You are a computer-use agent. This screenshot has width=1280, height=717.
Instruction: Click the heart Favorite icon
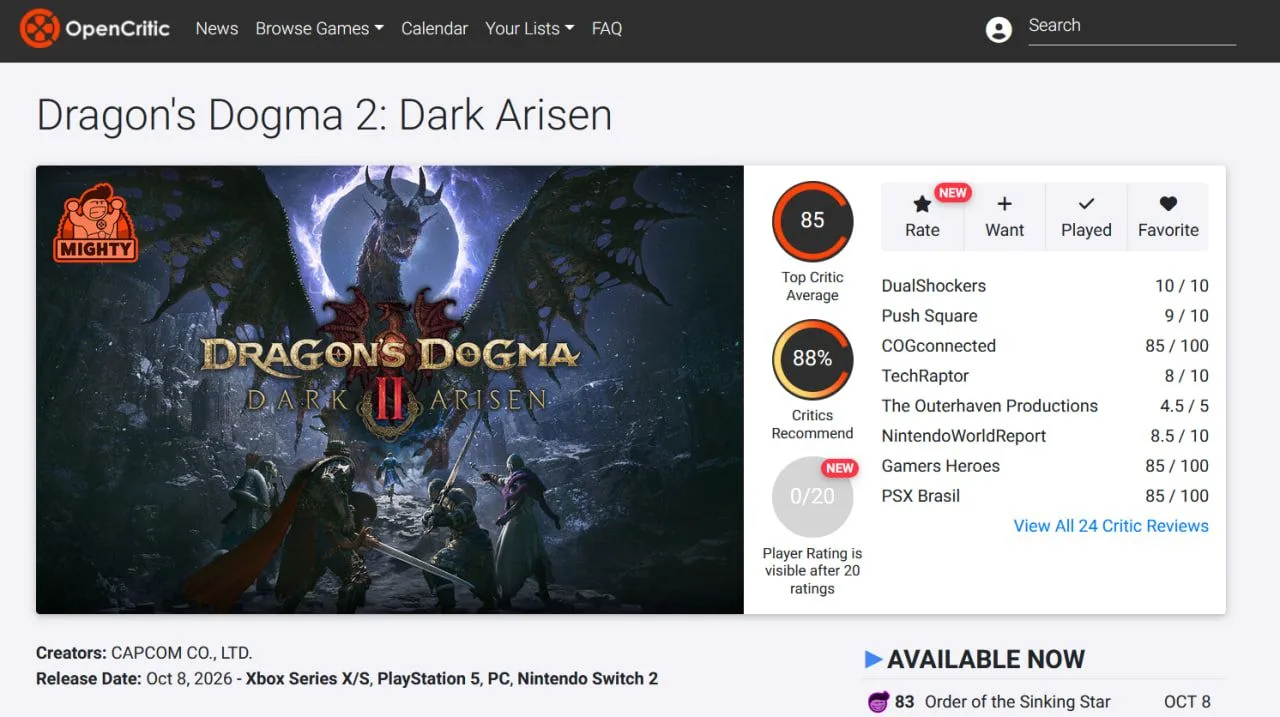(1168, 204)
